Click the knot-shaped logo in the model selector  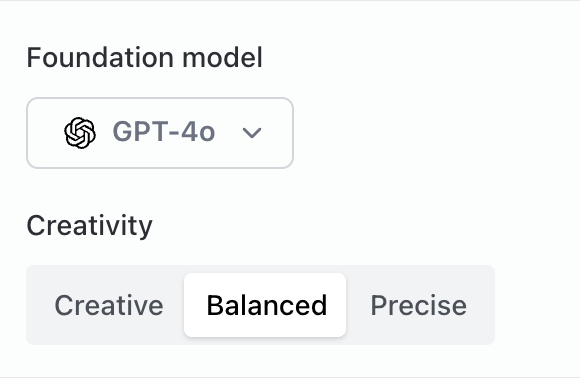click(80, 133)
